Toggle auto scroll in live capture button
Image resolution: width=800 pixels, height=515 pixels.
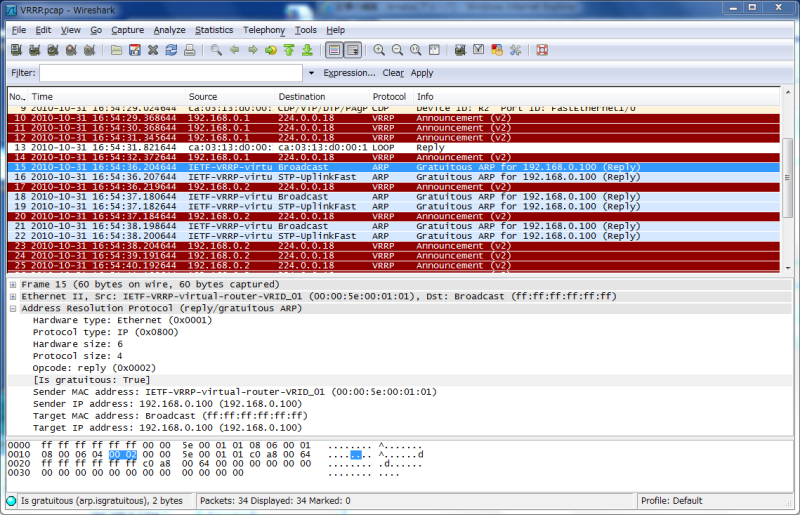click(352, 50)
